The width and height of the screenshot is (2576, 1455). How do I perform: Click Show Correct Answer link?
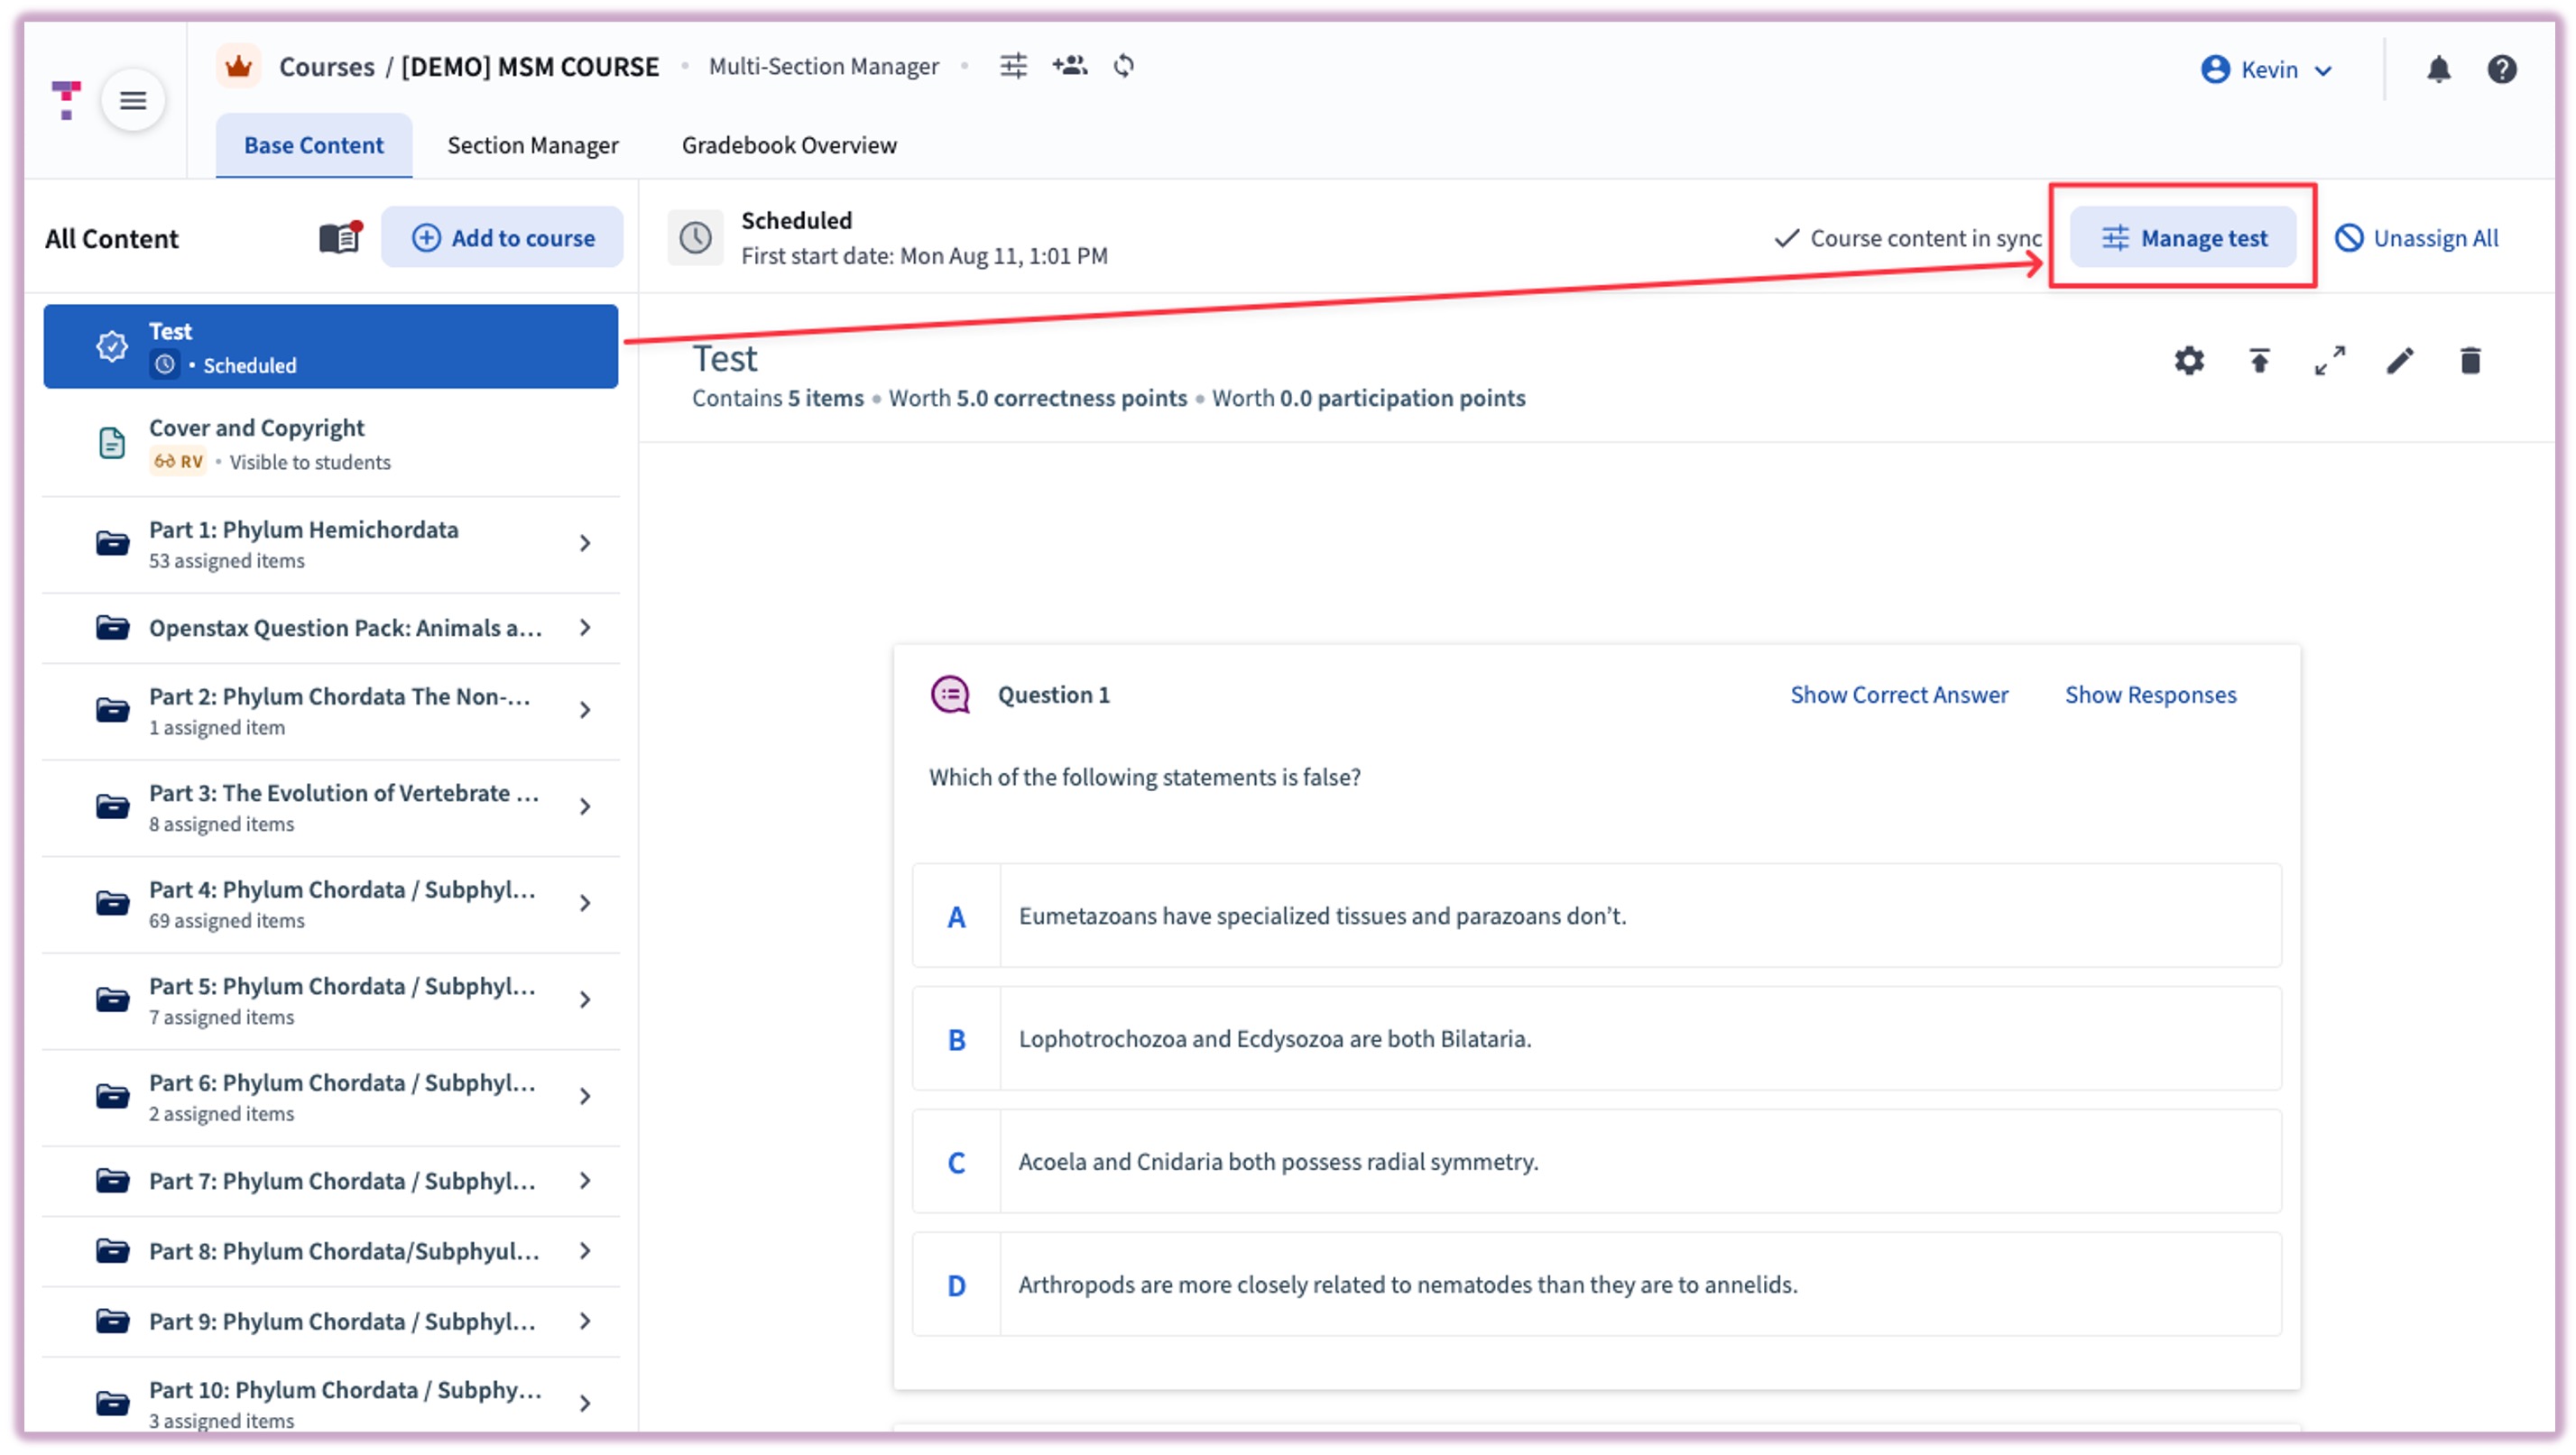1898,694
